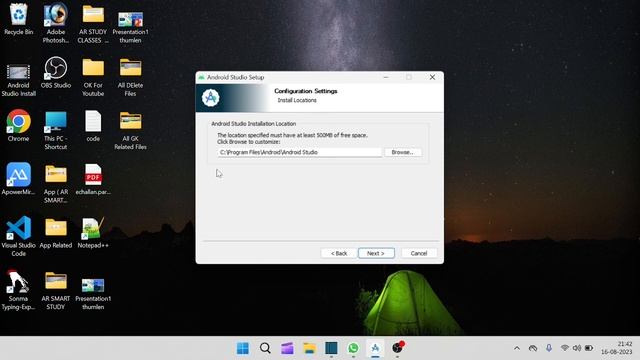This screenshot has width=640, height=360.
Task: Open the Wi-Fi network tray icon
Action: (x=565, y=348)
